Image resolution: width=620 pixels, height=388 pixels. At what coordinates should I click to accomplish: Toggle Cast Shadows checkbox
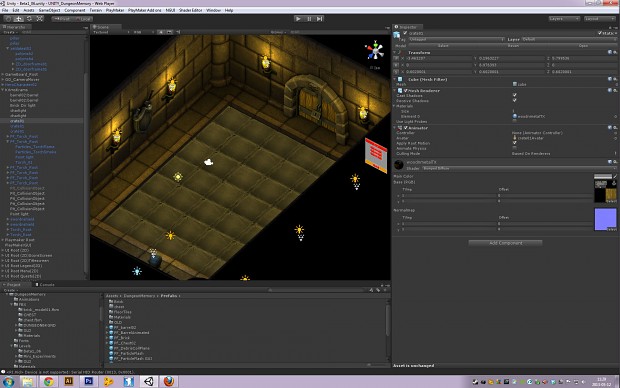[514, 95]
